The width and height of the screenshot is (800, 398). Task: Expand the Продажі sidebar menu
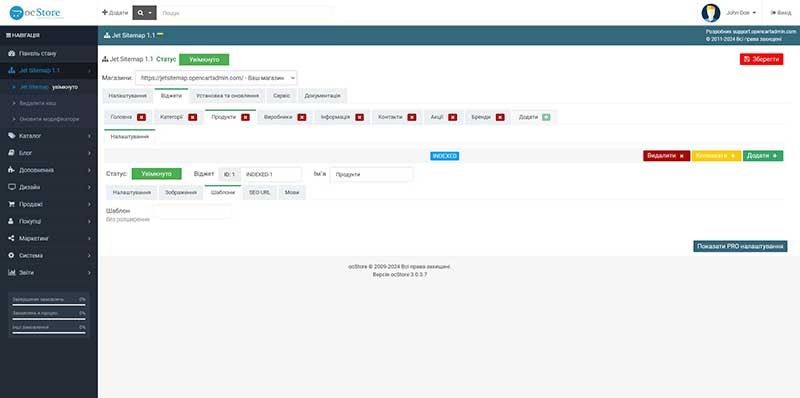pos(48,204)
